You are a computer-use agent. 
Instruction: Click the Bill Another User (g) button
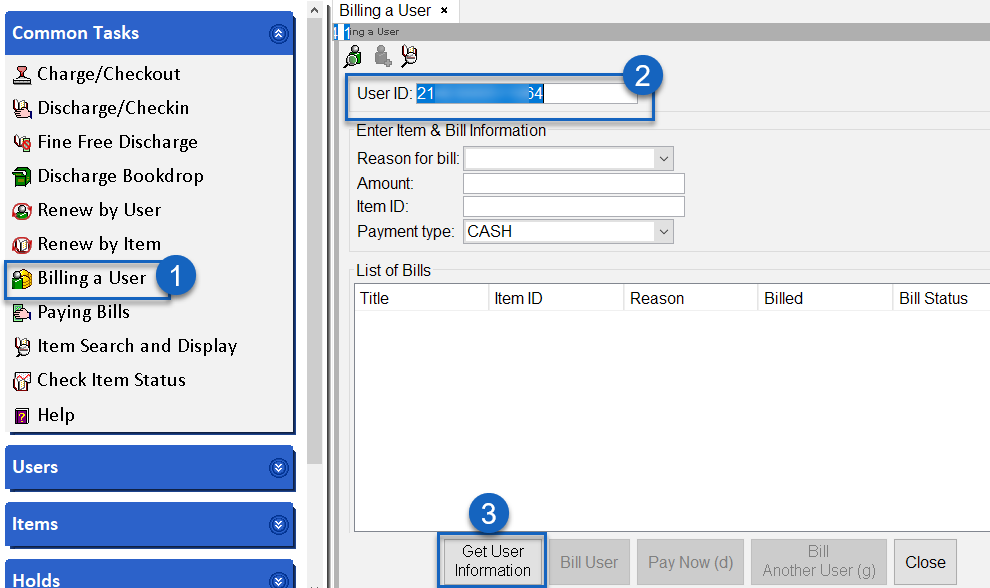click(819, 562)
